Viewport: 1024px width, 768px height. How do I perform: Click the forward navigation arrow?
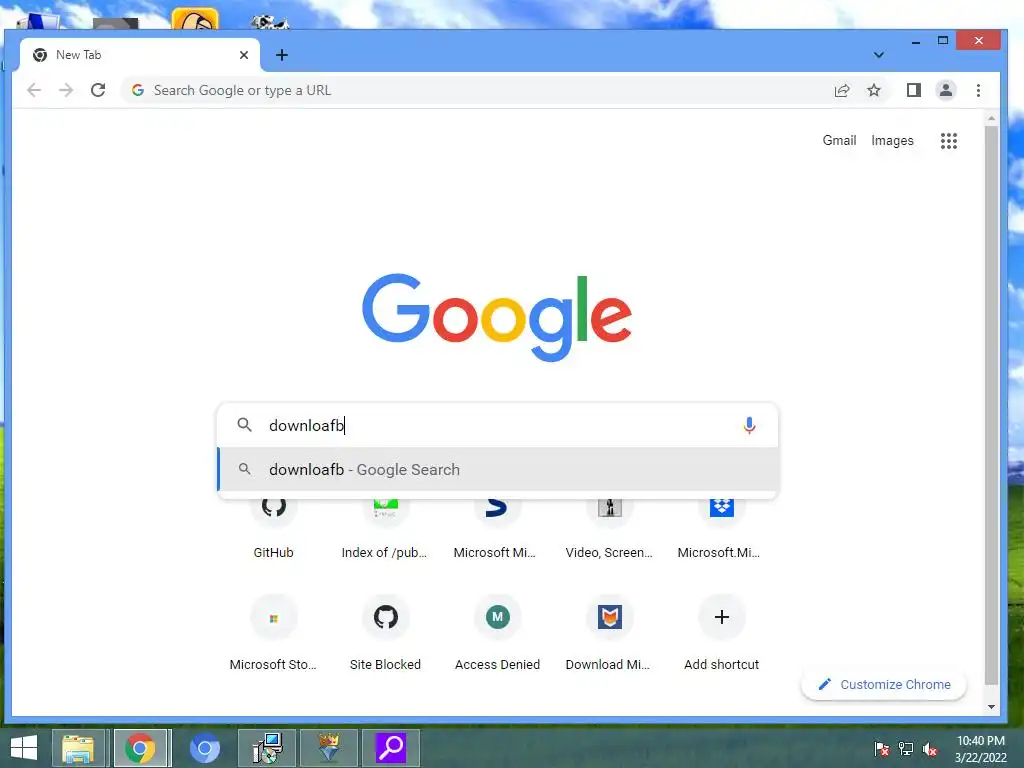point(66,90)
